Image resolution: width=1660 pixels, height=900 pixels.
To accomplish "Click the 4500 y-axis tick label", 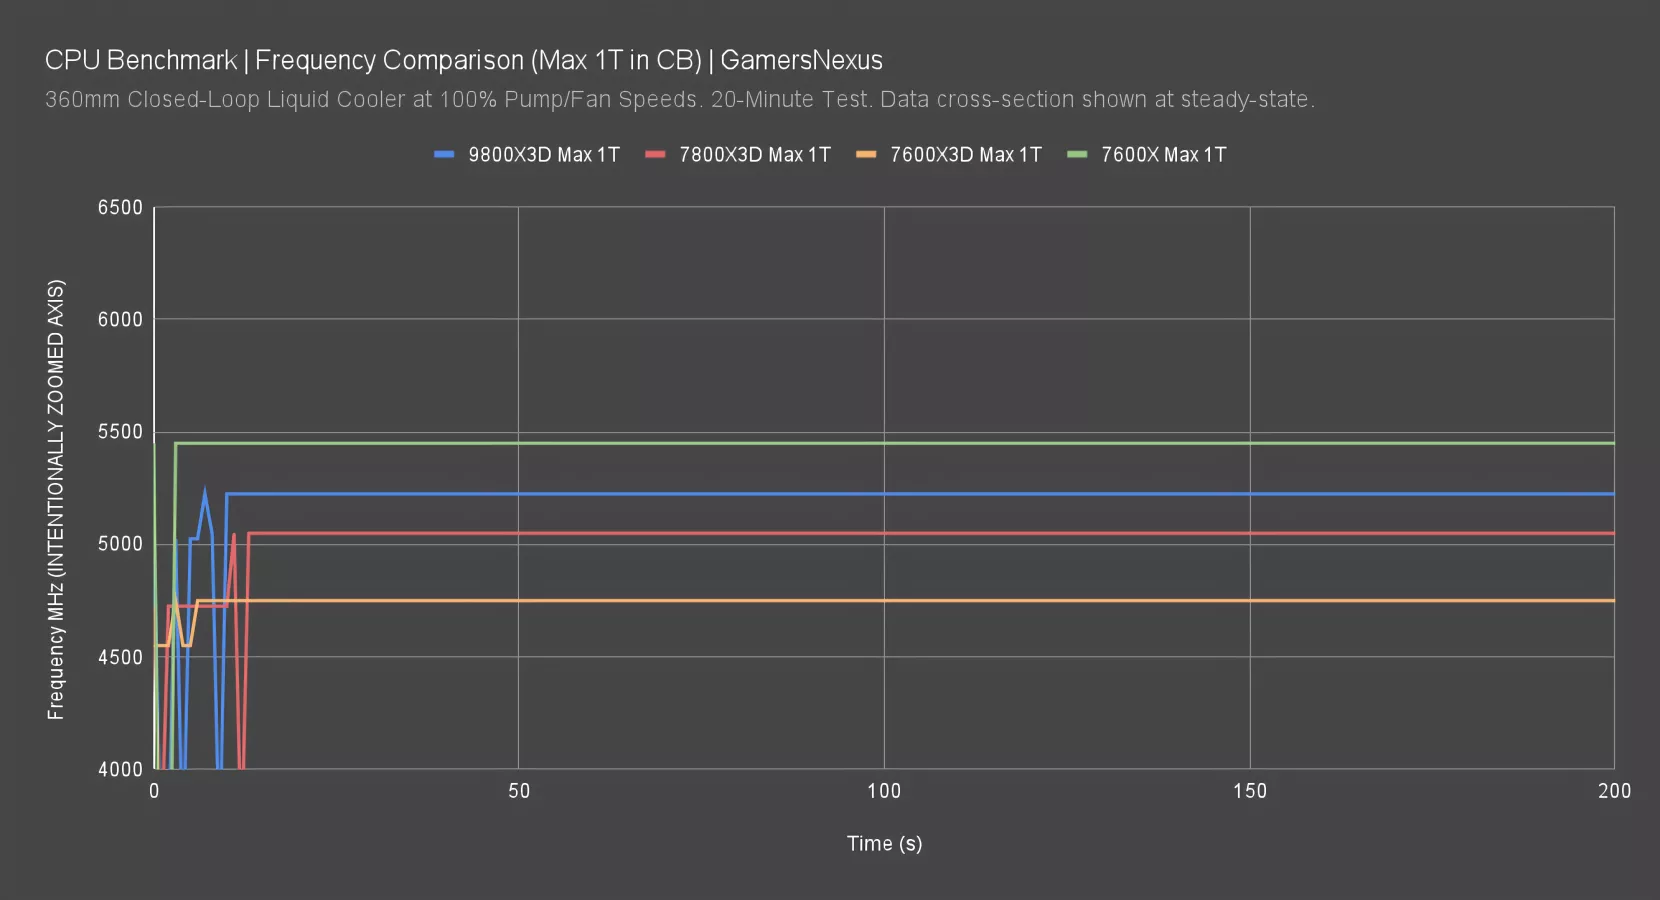I will pyautogui.click(x=120, y=657).
